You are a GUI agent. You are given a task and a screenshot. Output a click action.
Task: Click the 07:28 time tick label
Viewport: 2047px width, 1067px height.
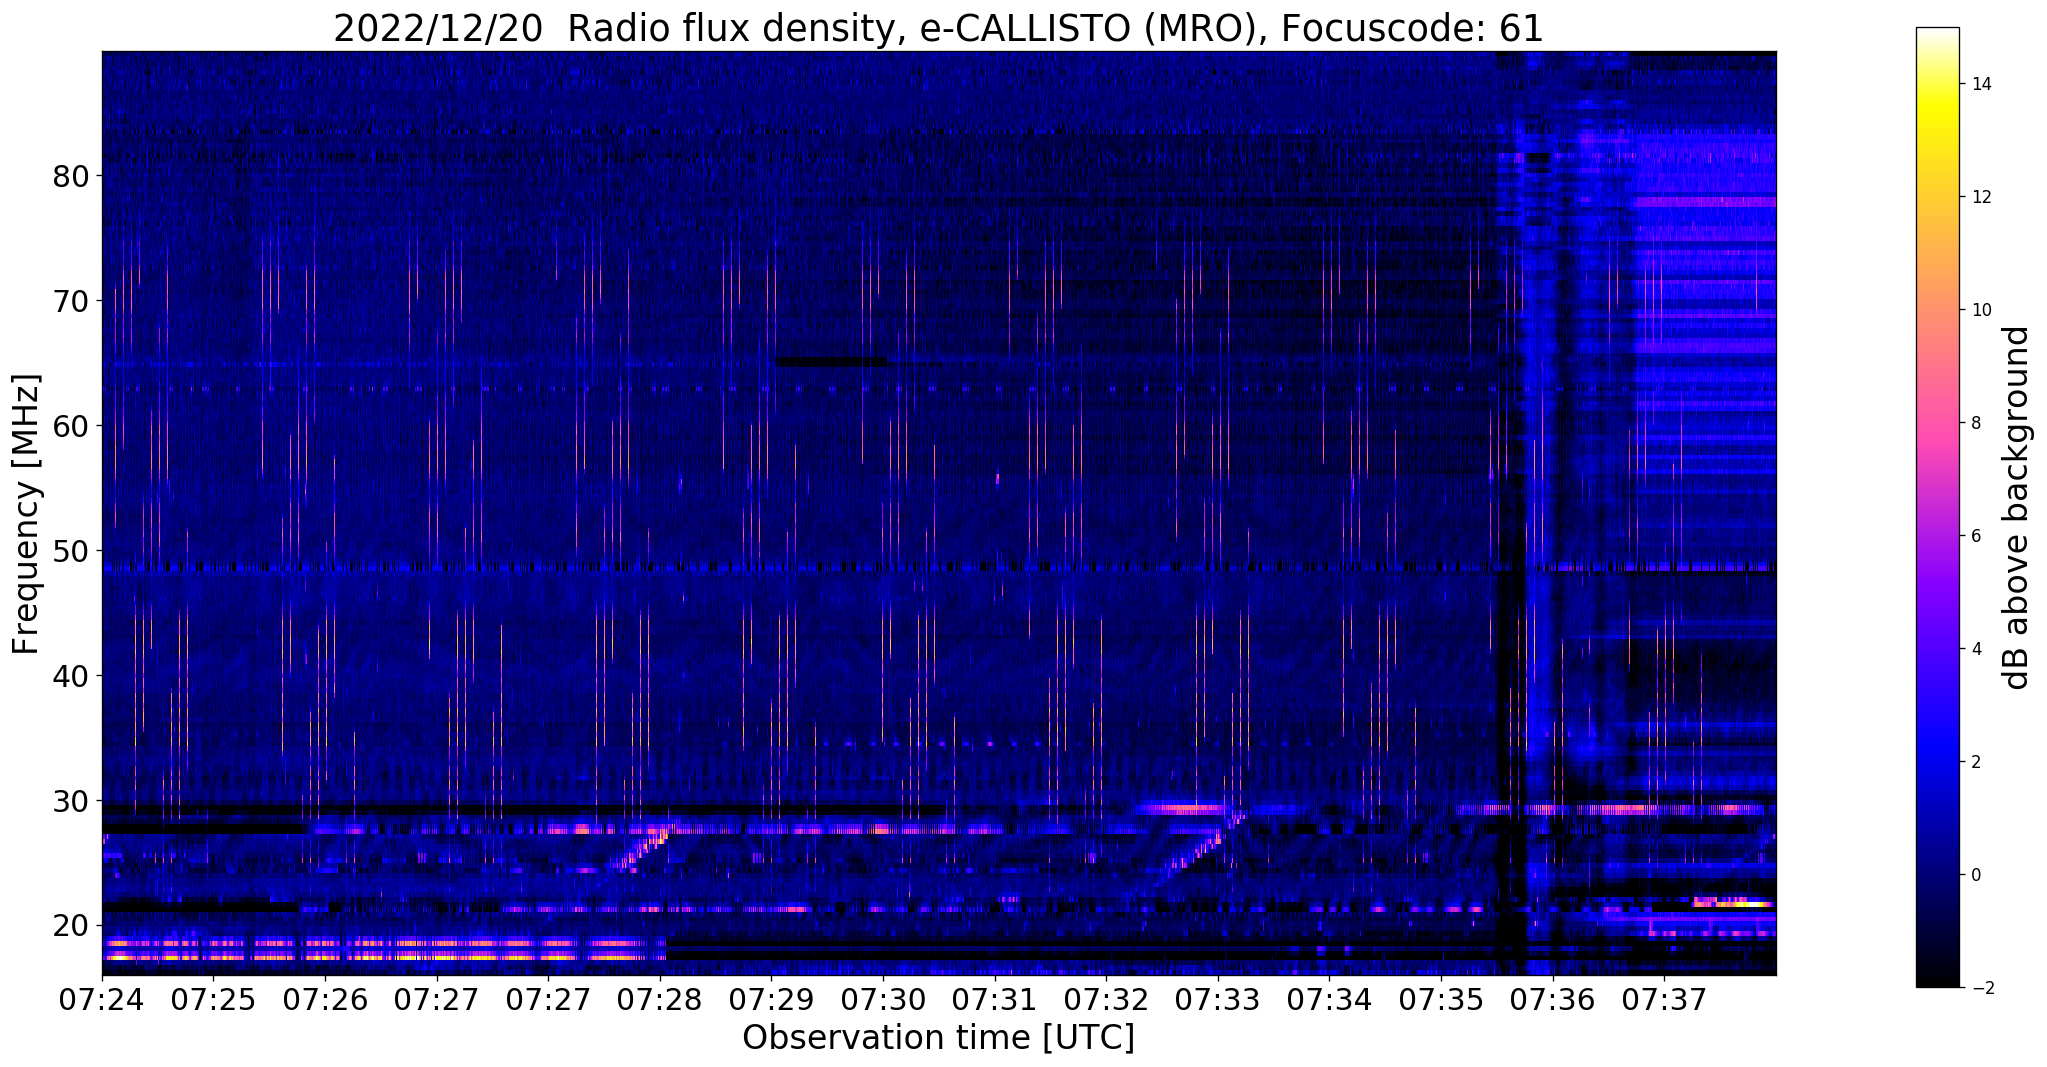(660, 999)
